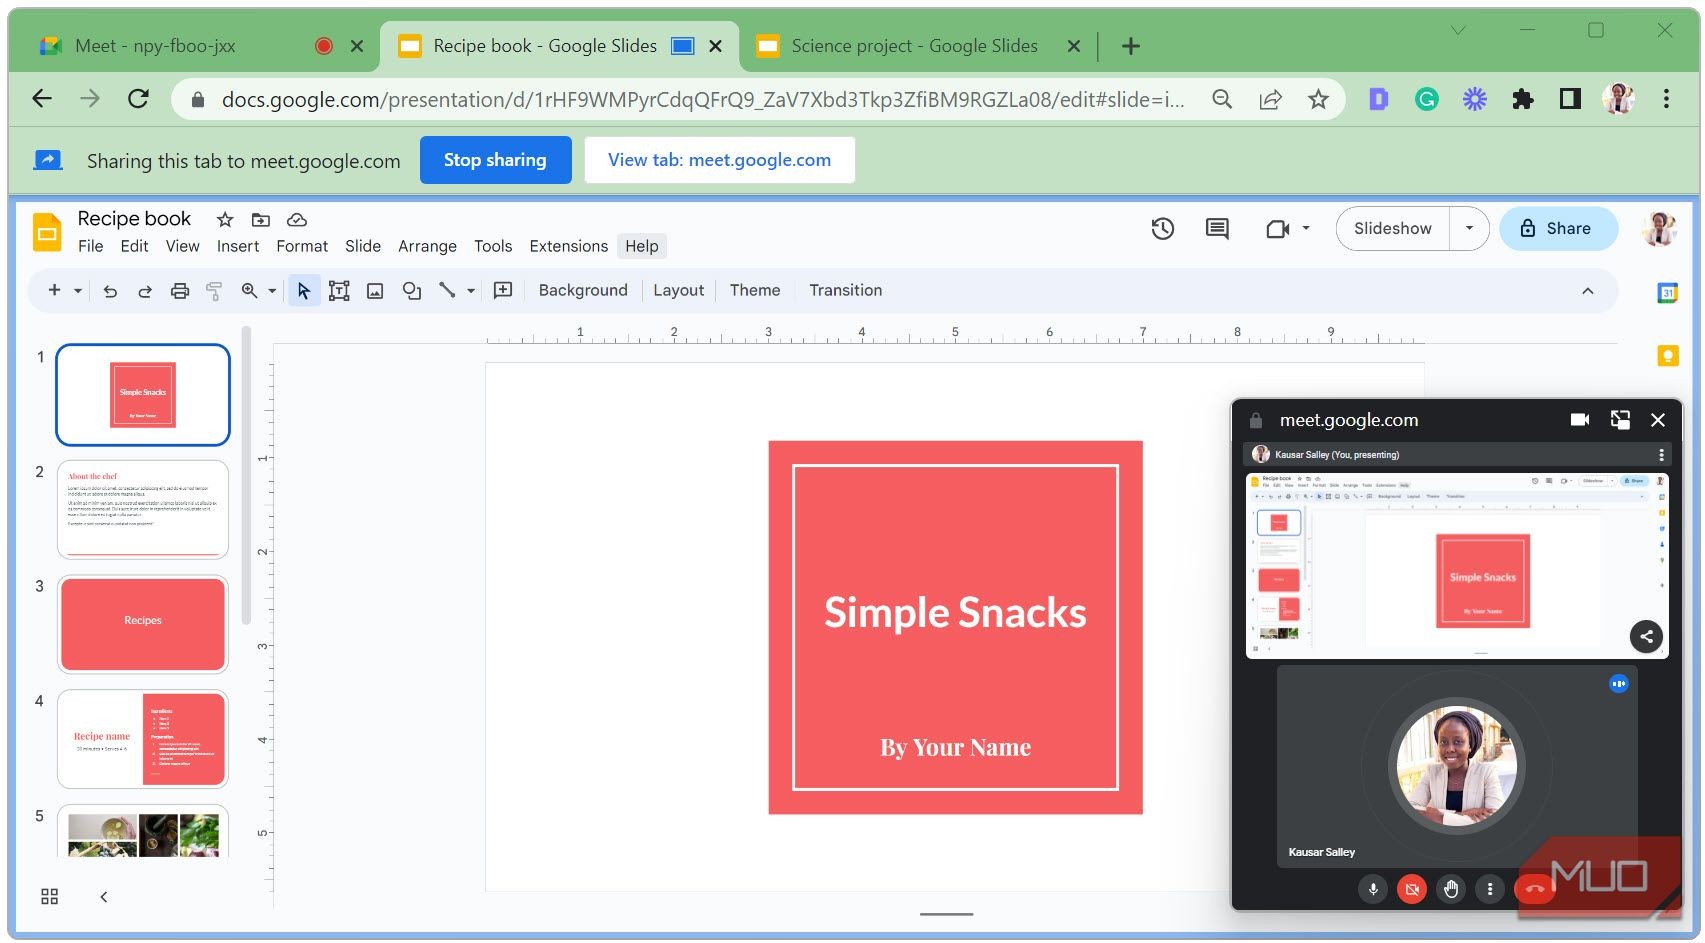The image size is (1705, 943).
Task: Click the insert image toolbar icon
Action: click(375, 291)
